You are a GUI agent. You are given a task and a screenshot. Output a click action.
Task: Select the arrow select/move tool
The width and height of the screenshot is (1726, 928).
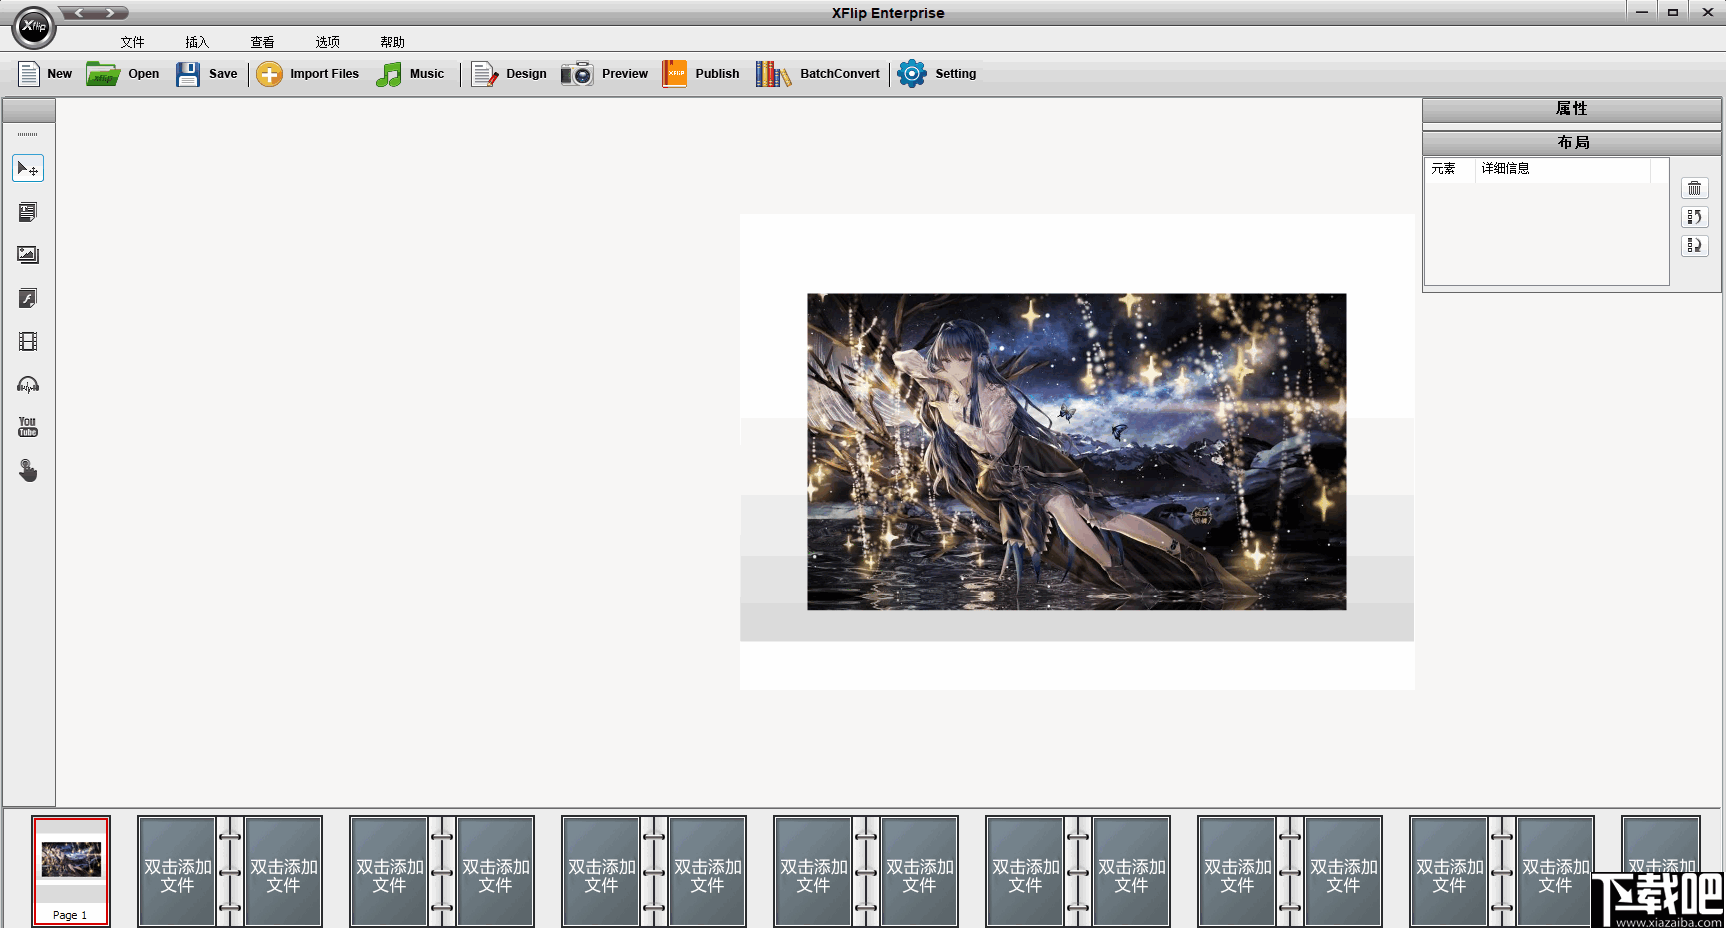pyautogui.click(x=28, y=168)
